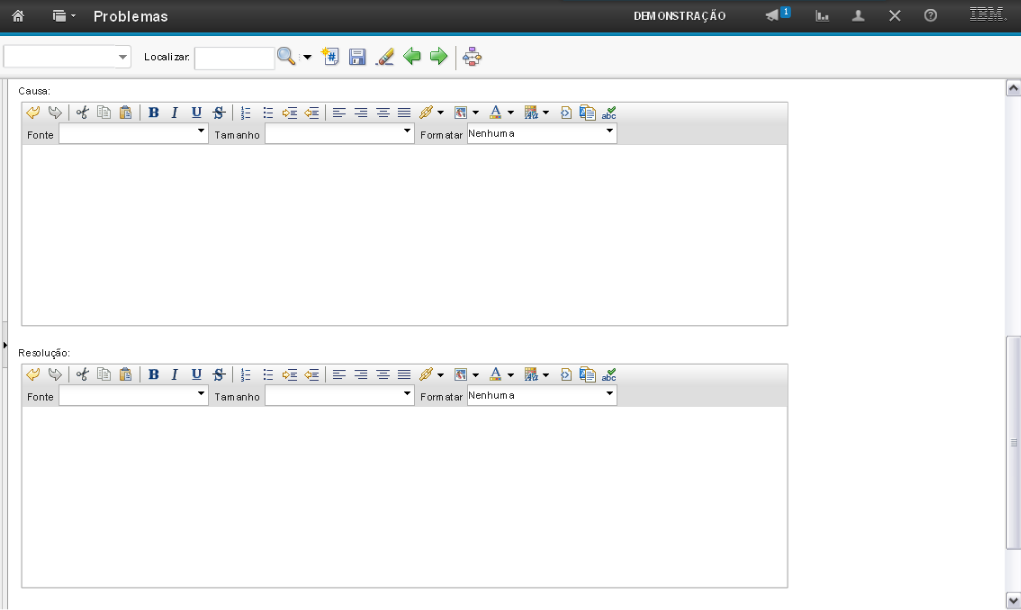
Task: Click the new record icon in main toolbar
Action: point(331,57)
